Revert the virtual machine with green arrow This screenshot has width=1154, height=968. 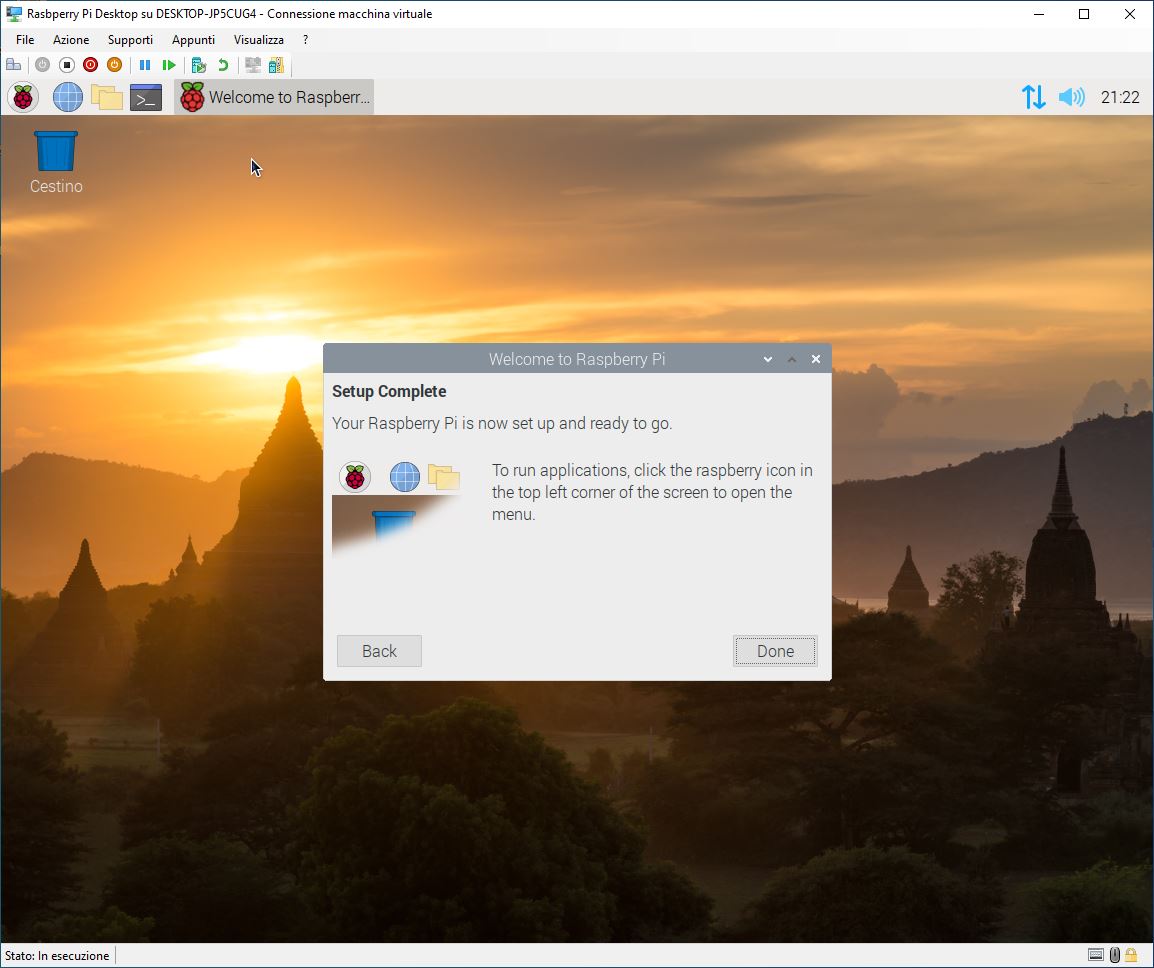point(223,65)
